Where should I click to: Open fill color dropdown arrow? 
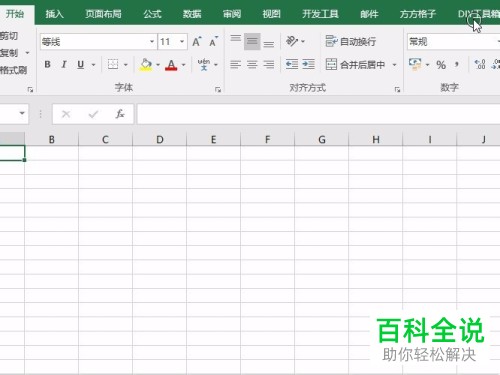coord(158,65)
